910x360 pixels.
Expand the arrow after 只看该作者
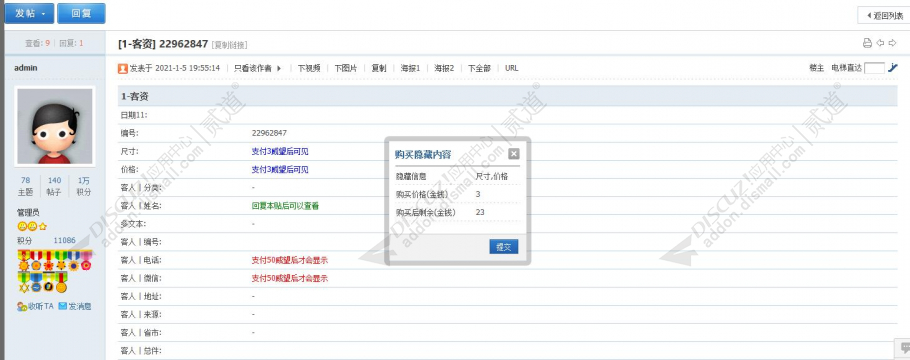tap(279, 68)
